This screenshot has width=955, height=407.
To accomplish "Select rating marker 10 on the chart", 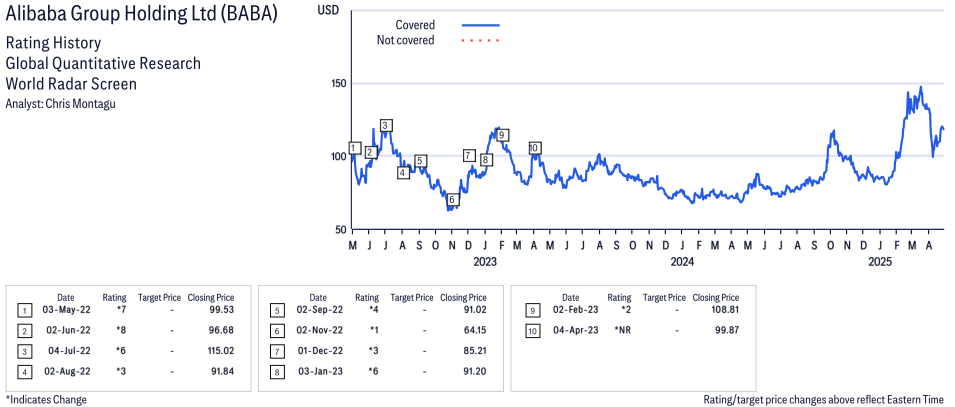I will click(534, 148).
